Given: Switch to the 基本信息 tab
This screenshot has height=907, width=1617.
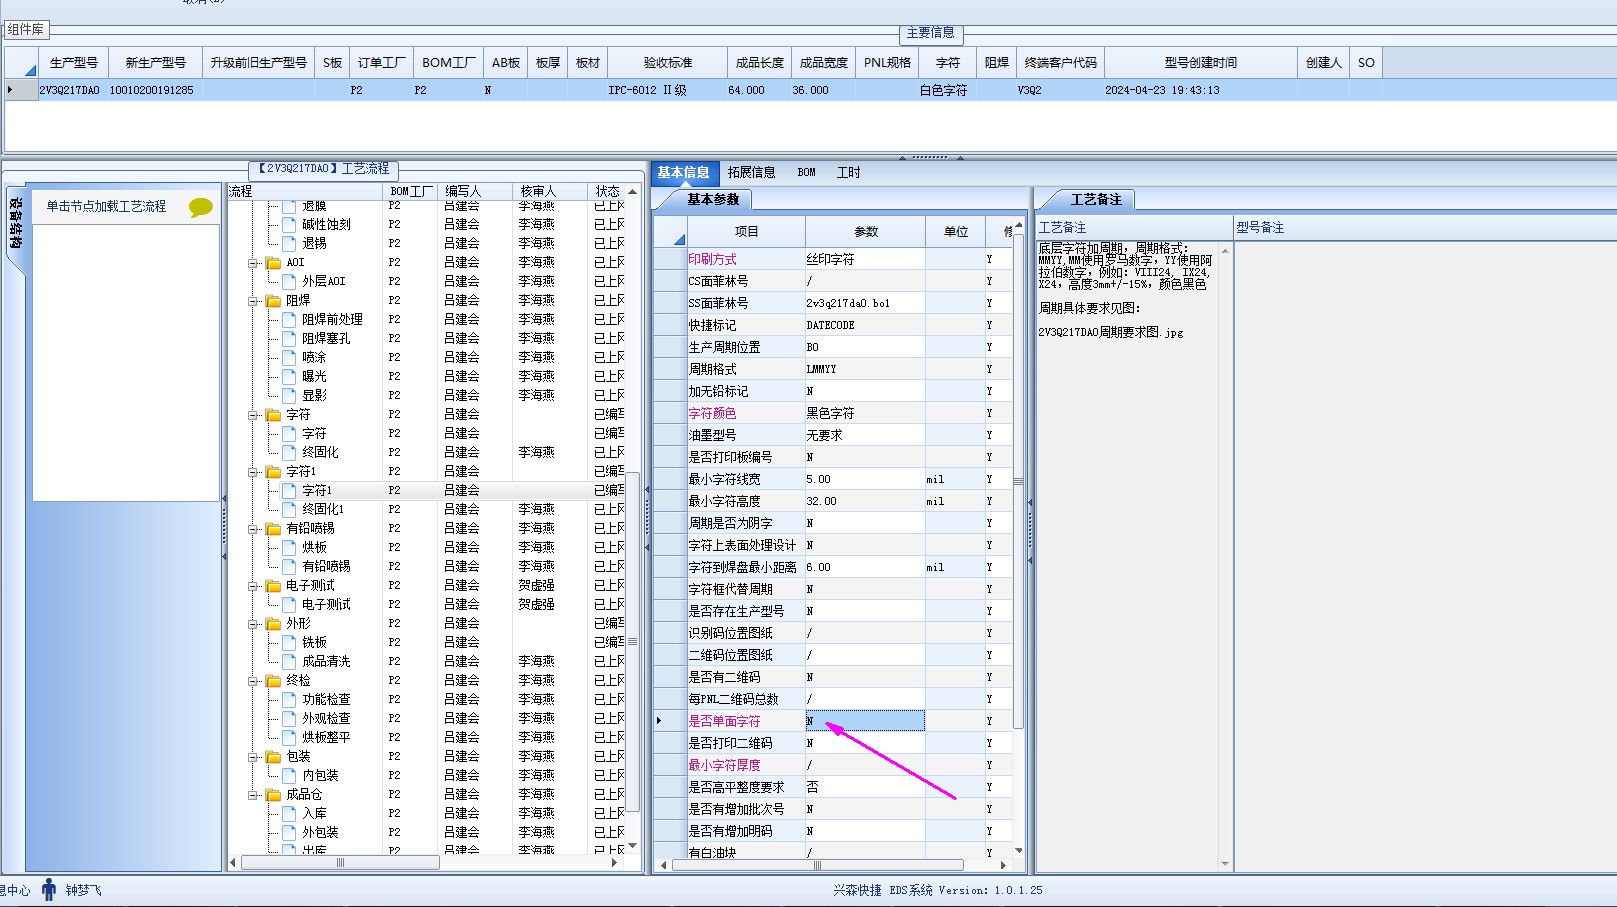Looking at the screenshot, I should click(x=684, y=173).
